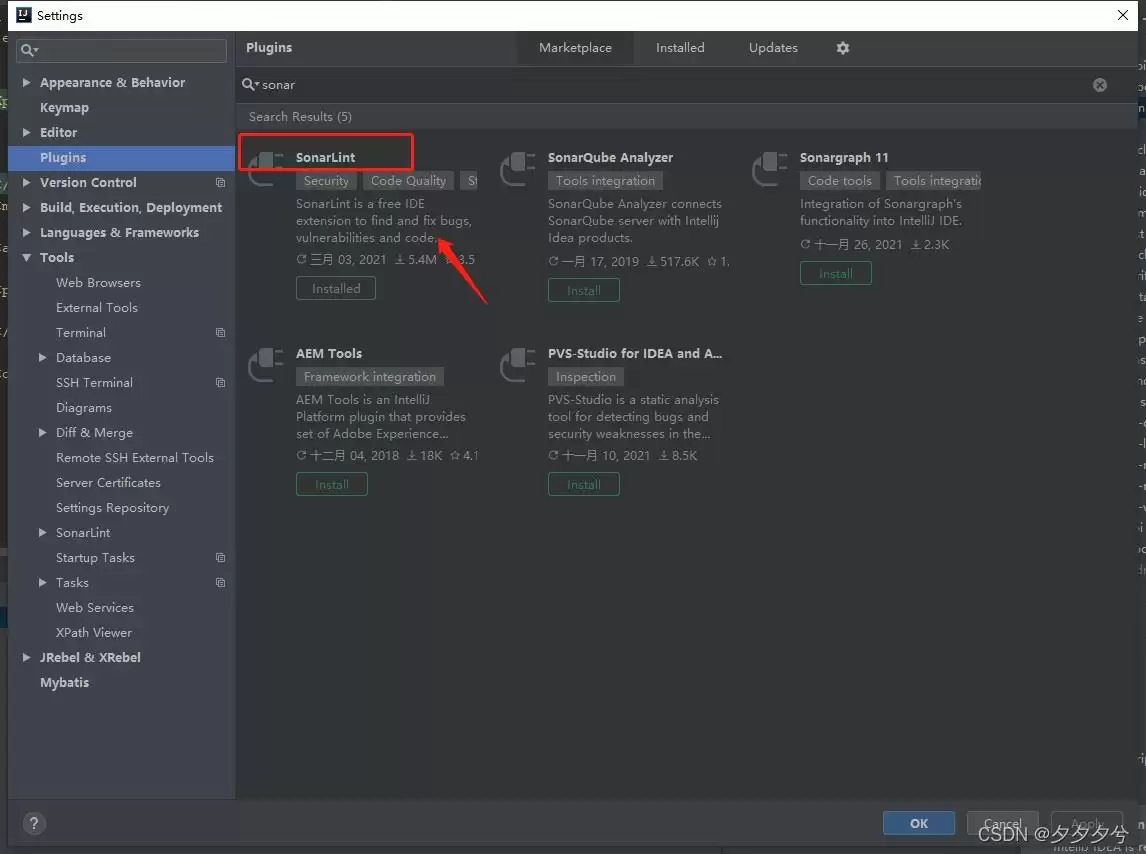1146x854 pixels.
Task: Expand Appearance & Behavior section
Action: pos(26,83)
